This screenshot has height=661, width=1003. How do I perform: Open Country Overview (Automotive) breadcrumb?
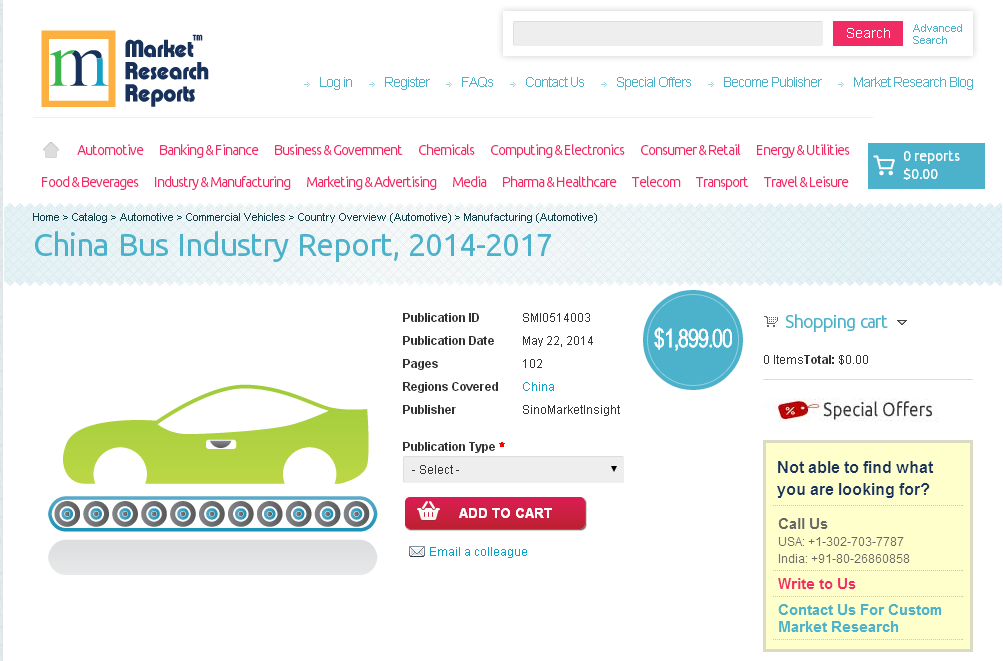(374, 217)
